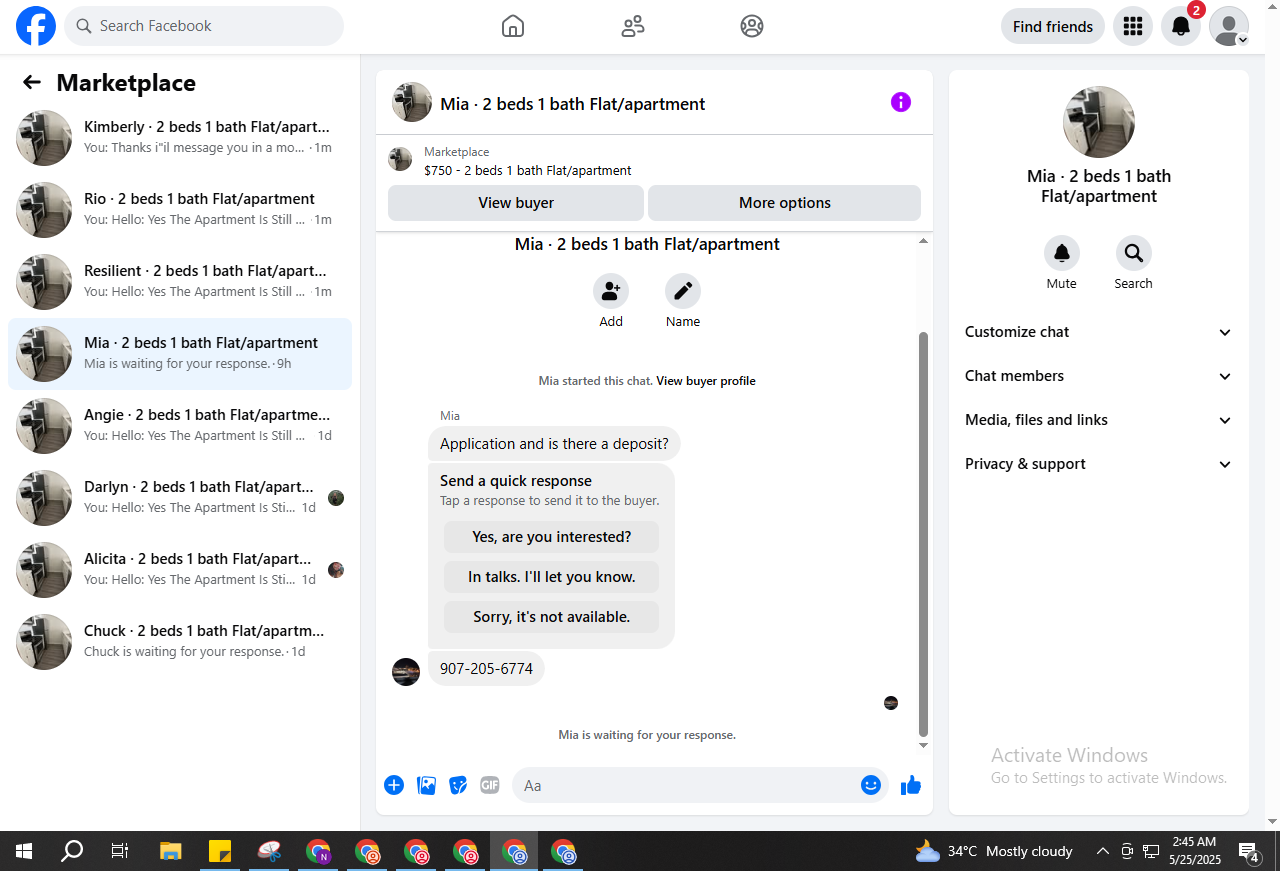The image size is (1280, 871).
Task: Click the 907-205-6774 message
Action: [486, 669]
